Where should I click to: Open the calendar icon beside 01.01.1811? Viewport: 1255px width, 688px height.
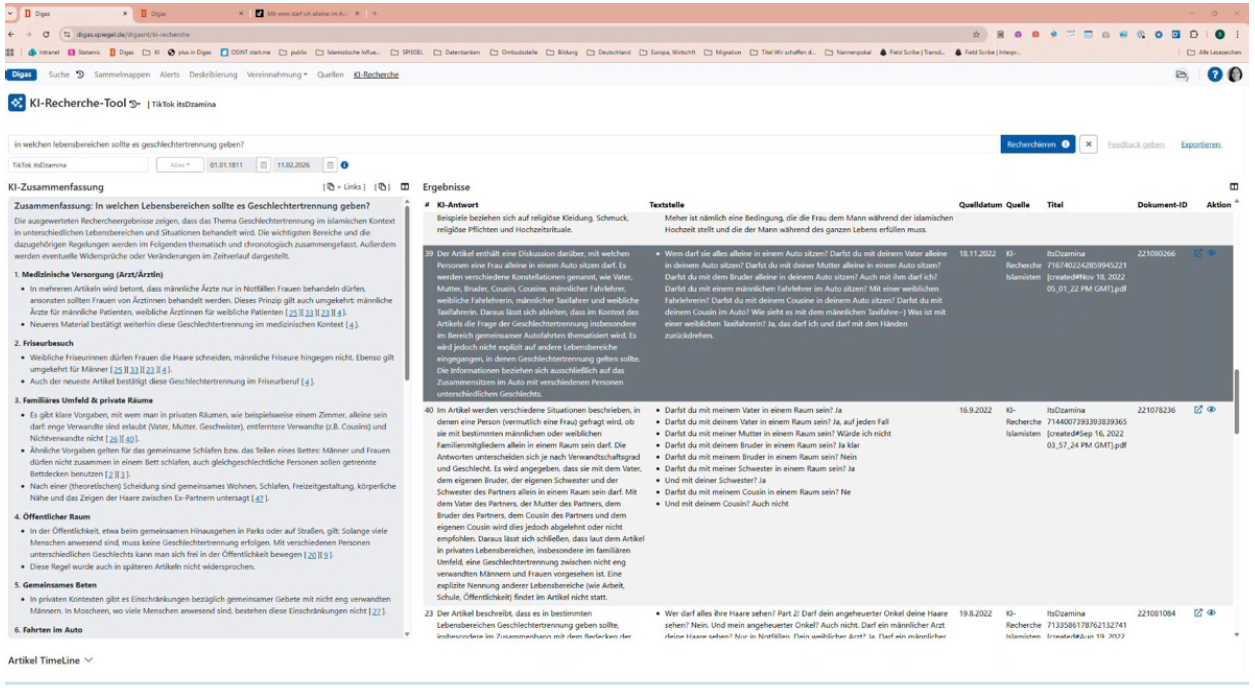point(263,164)
